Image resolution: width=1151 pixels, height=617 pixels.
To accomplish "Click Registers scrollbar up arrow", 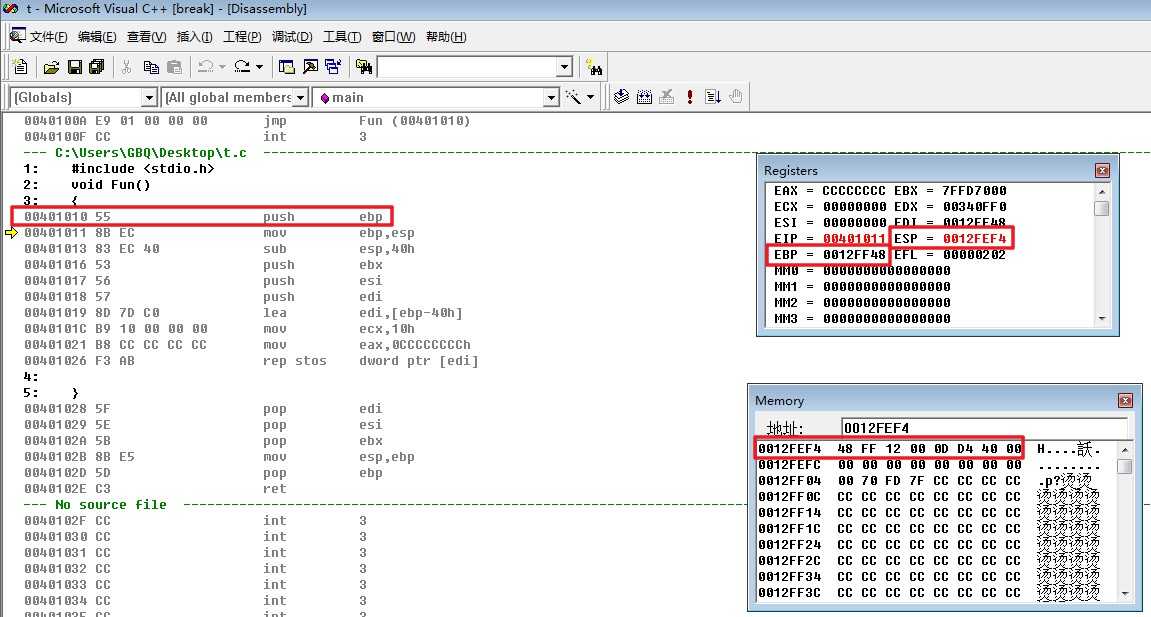I will [x=1101, y=191].
